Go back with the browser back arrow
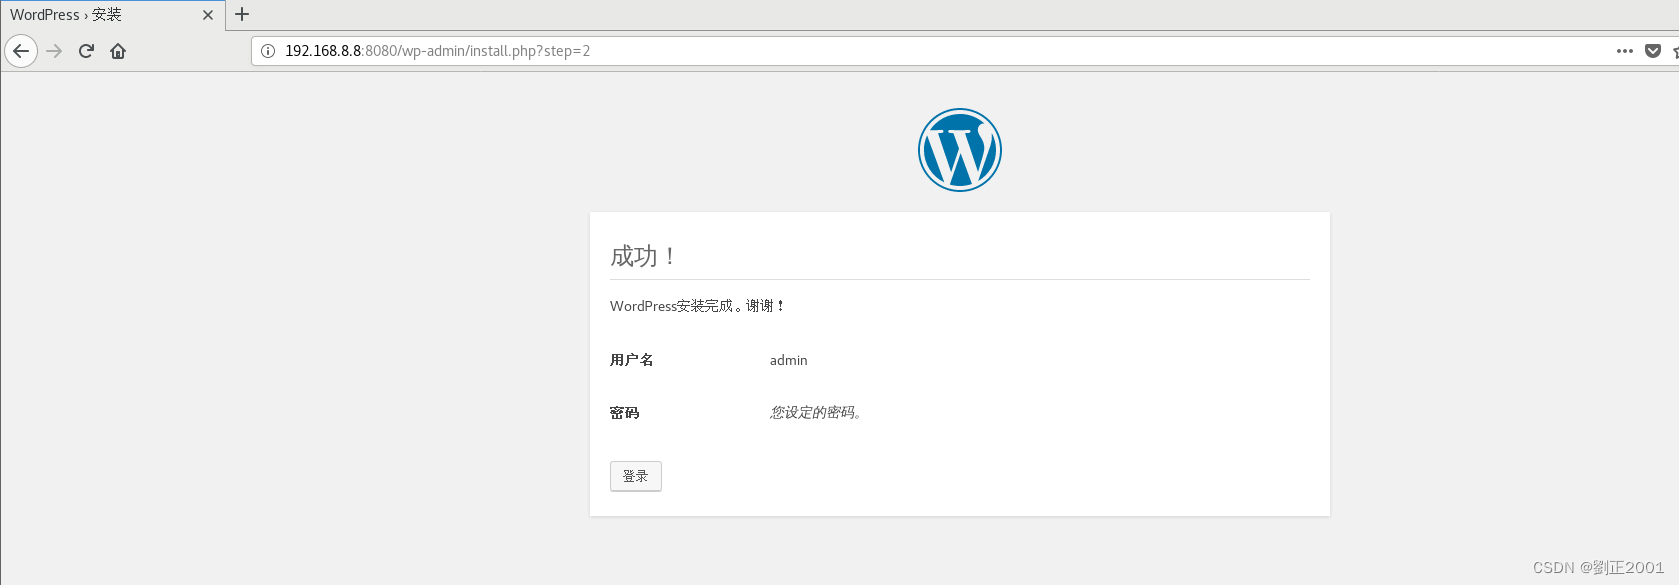 point(21,51)
